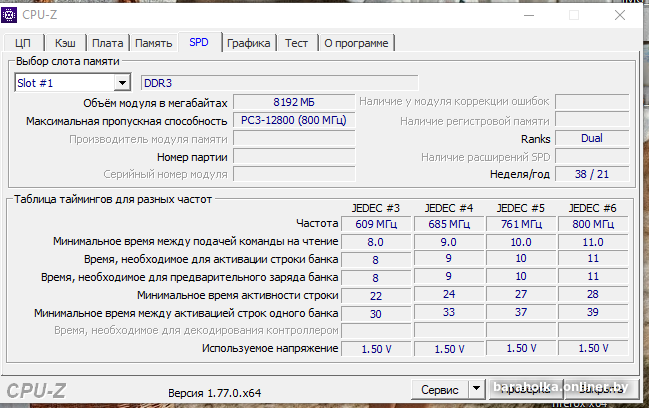649x408 pixels.
Task: Click the 8192 МБ module size value
Action: pos(294,102)
